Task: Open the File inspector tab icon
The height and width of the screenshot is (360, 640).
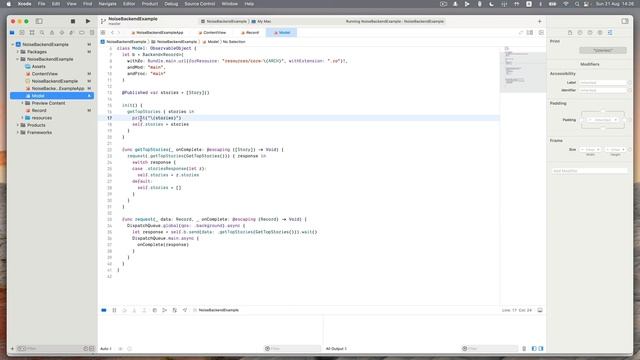Action: coord(570,33)
